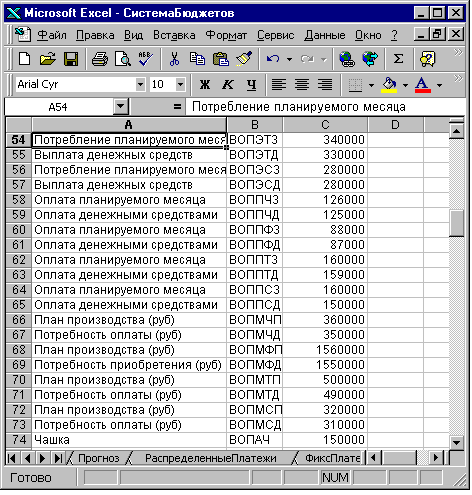
Task: Expand the Name Box dropdown showing A54
Action: pyautogui.click(x=120, y=107)
